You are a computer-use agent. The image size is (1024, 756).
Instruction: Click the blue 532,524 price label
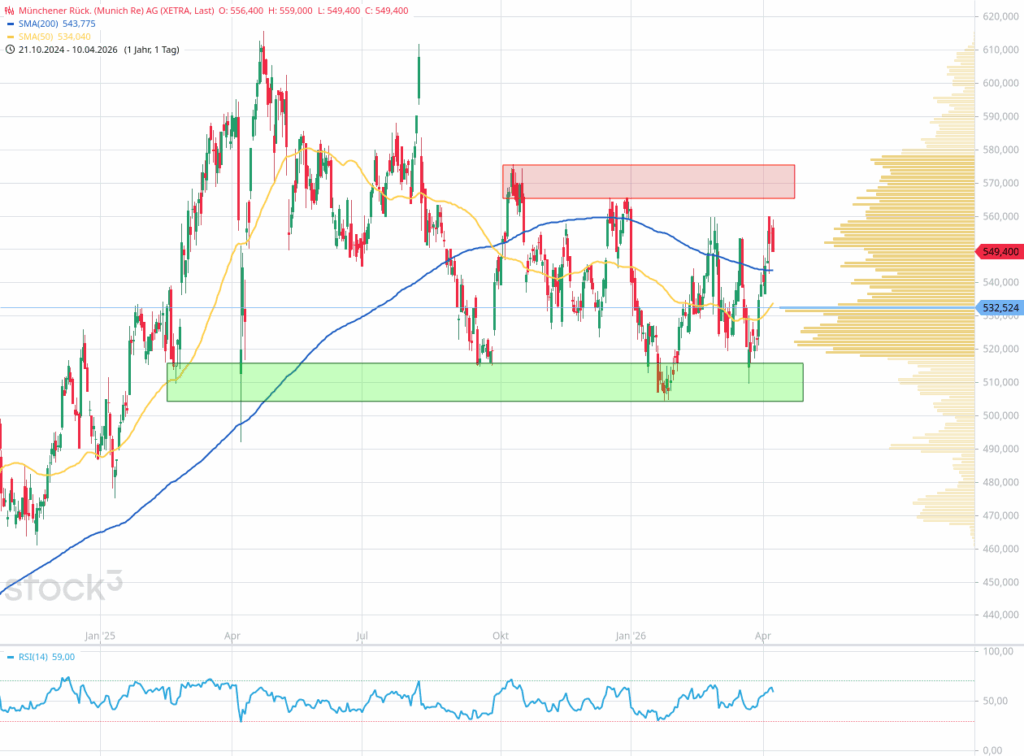1000,308
